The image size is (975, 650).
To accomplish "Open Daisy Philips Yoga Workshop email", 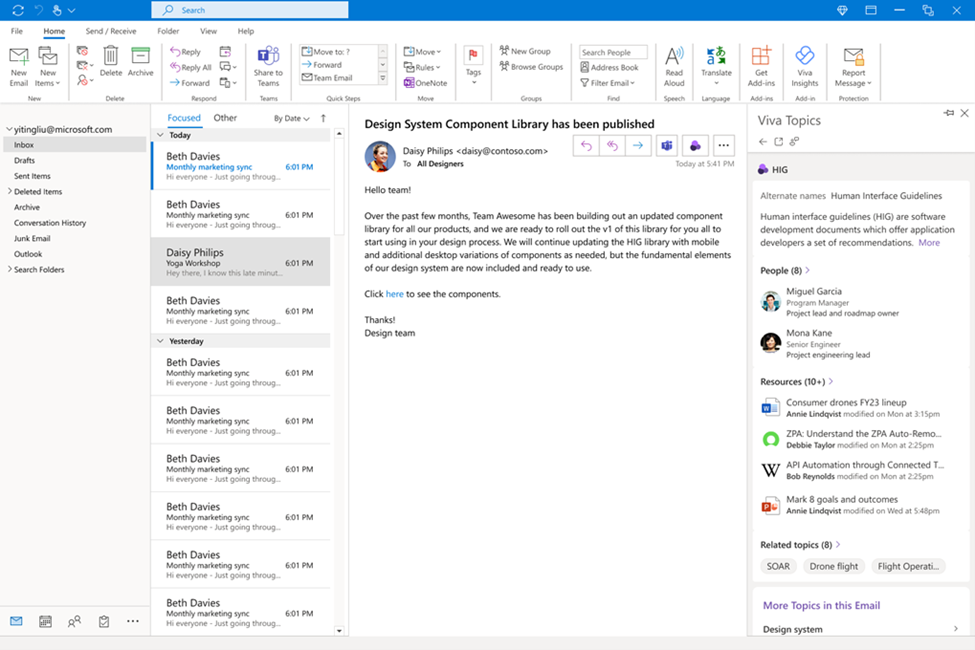I will [241, 262].
